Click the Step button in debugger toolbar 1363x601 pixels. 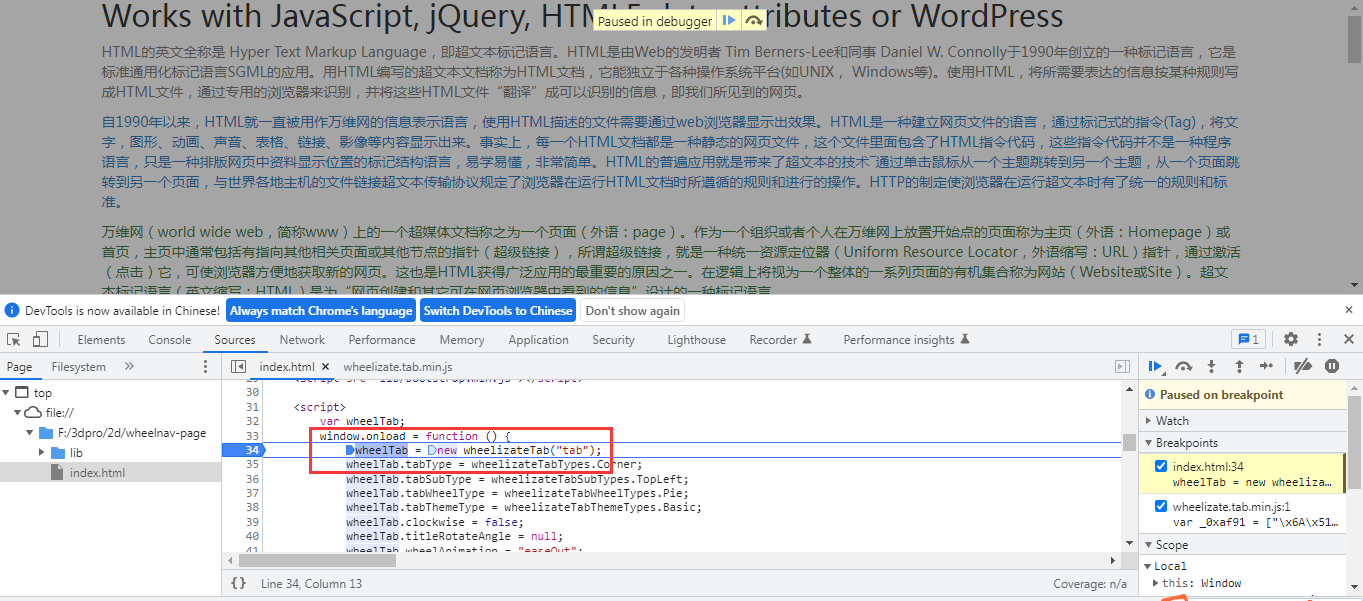pyautogui.click(x=1267, y=367)
